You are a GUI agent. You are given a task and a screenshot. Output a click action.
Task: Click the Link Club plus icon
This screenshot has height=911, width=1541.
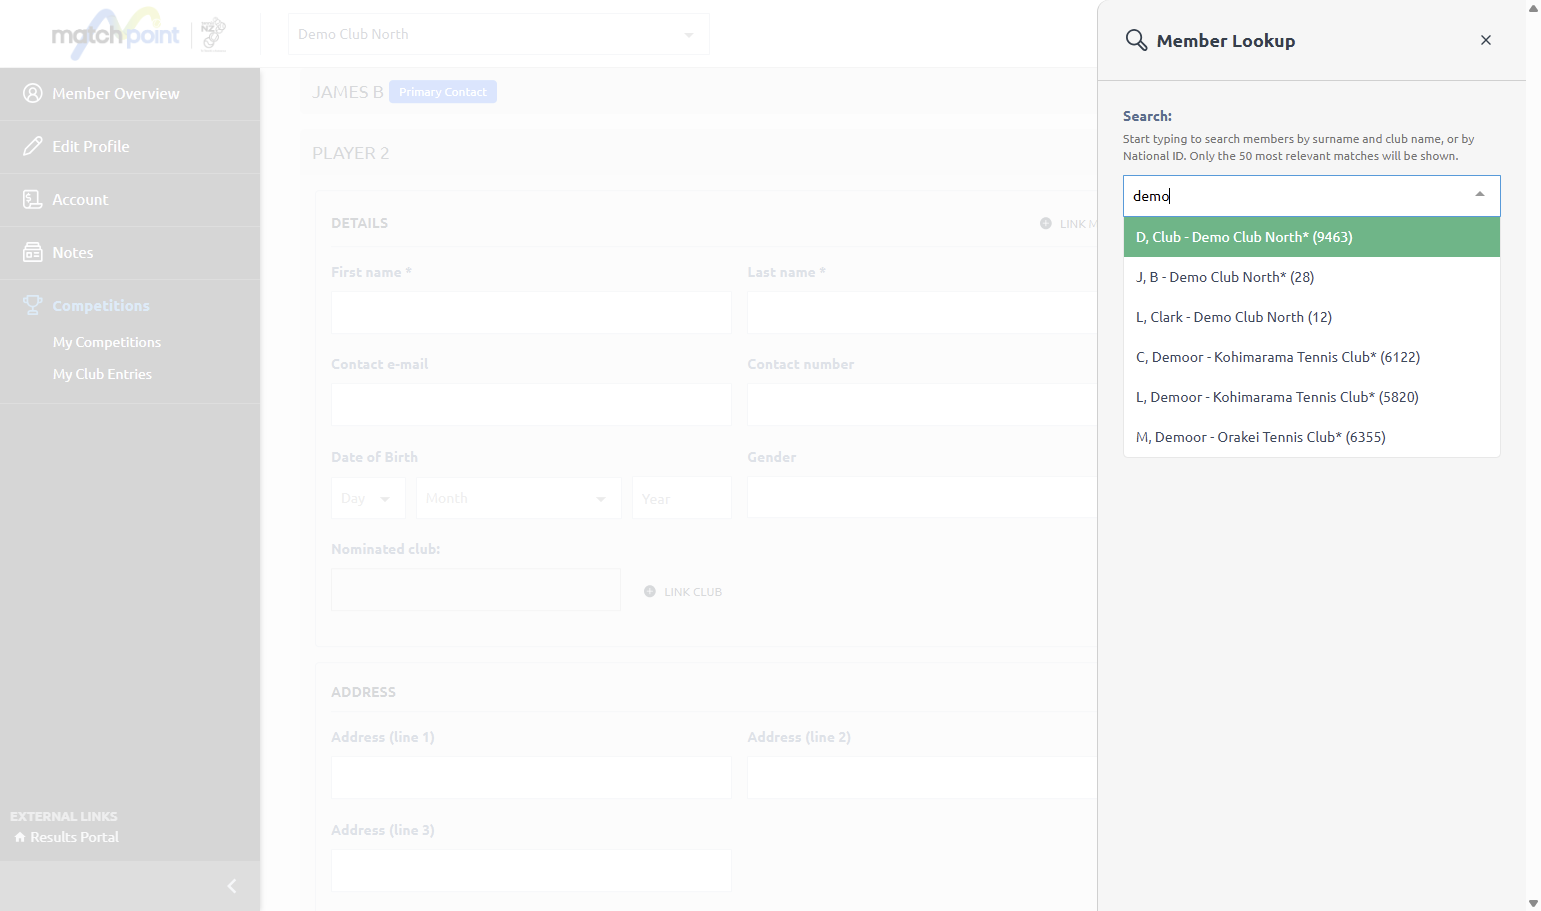tap(650, 592)
